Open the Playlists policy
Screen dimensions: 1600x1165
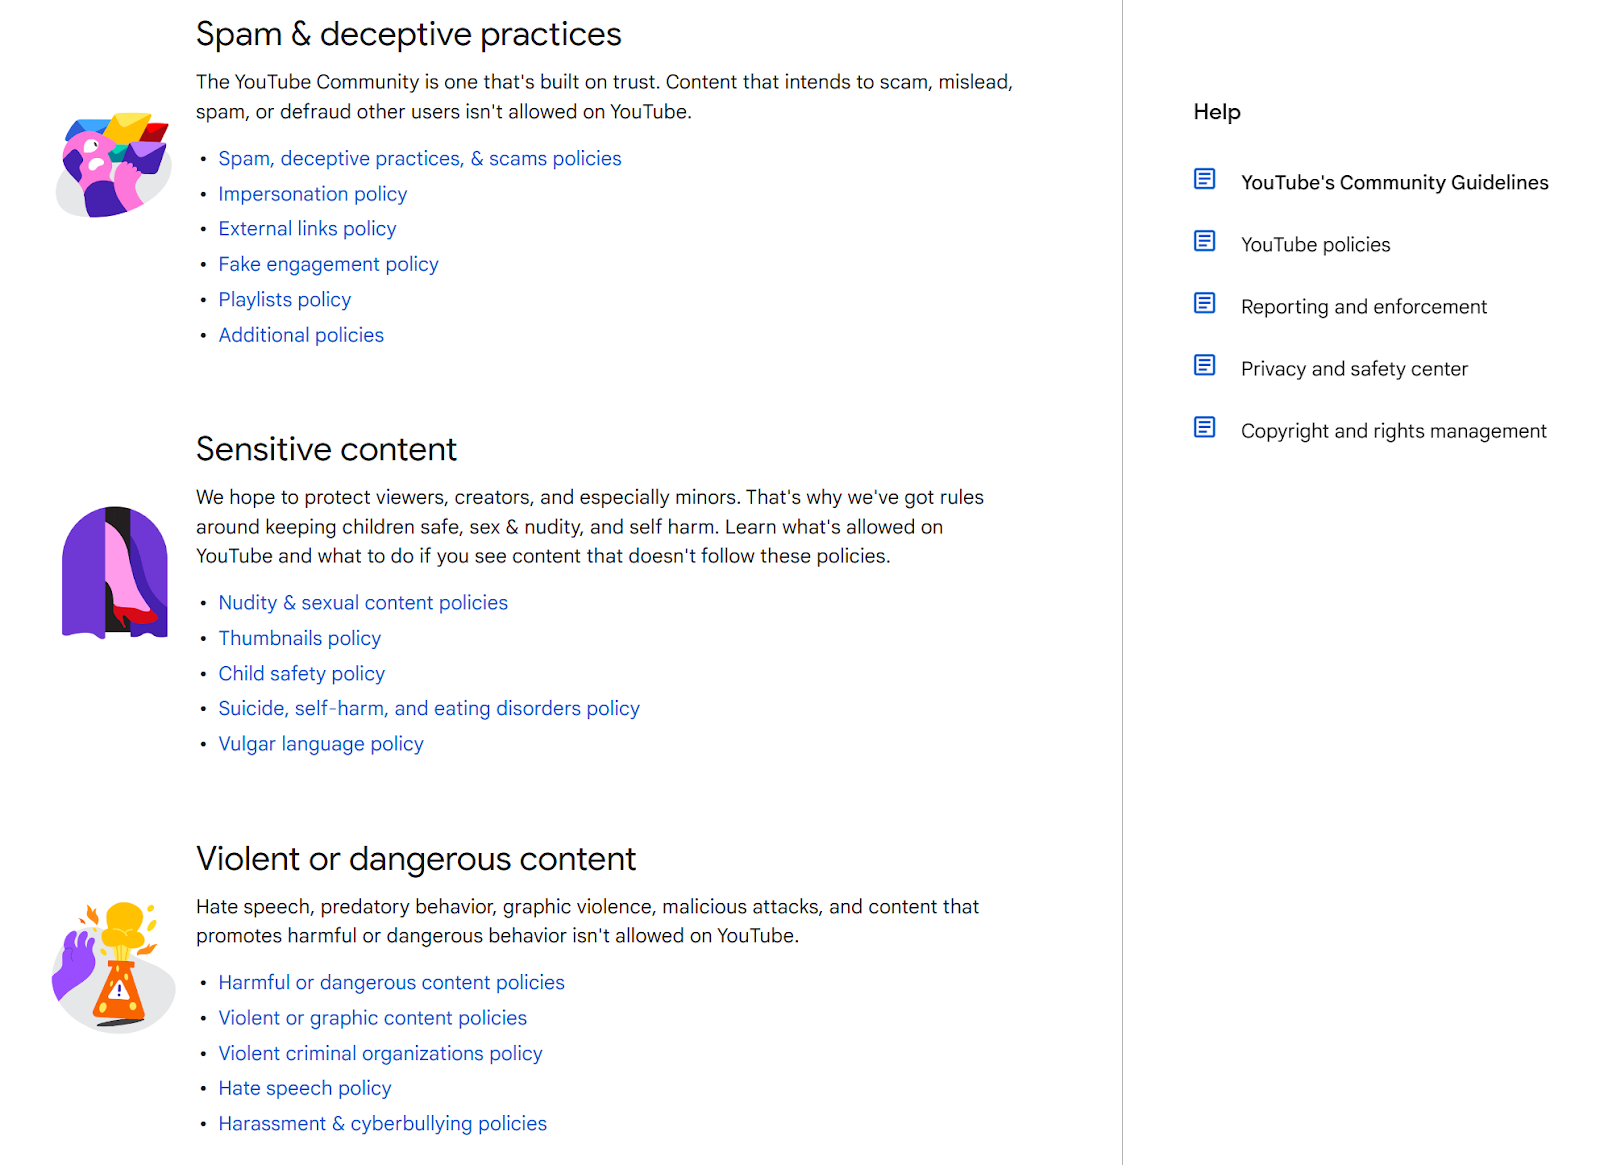tap(284, 299)
